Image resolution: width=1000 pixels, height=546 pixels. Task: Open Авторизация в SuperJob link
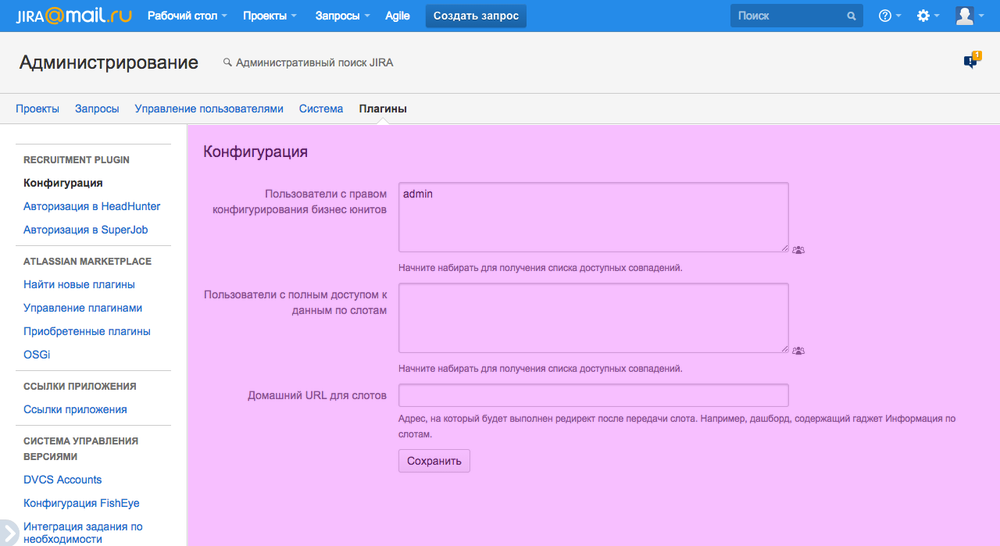[85, 230]
